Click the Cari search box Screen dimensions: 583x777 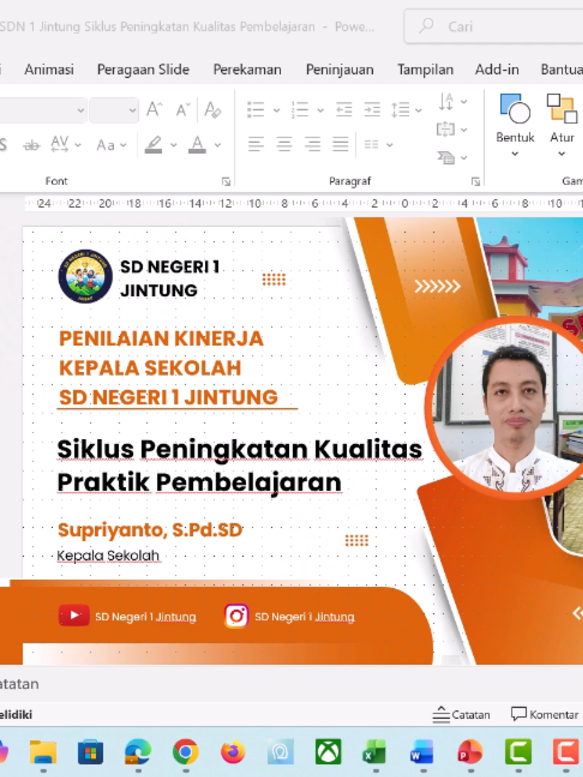(x=494, y=26)
